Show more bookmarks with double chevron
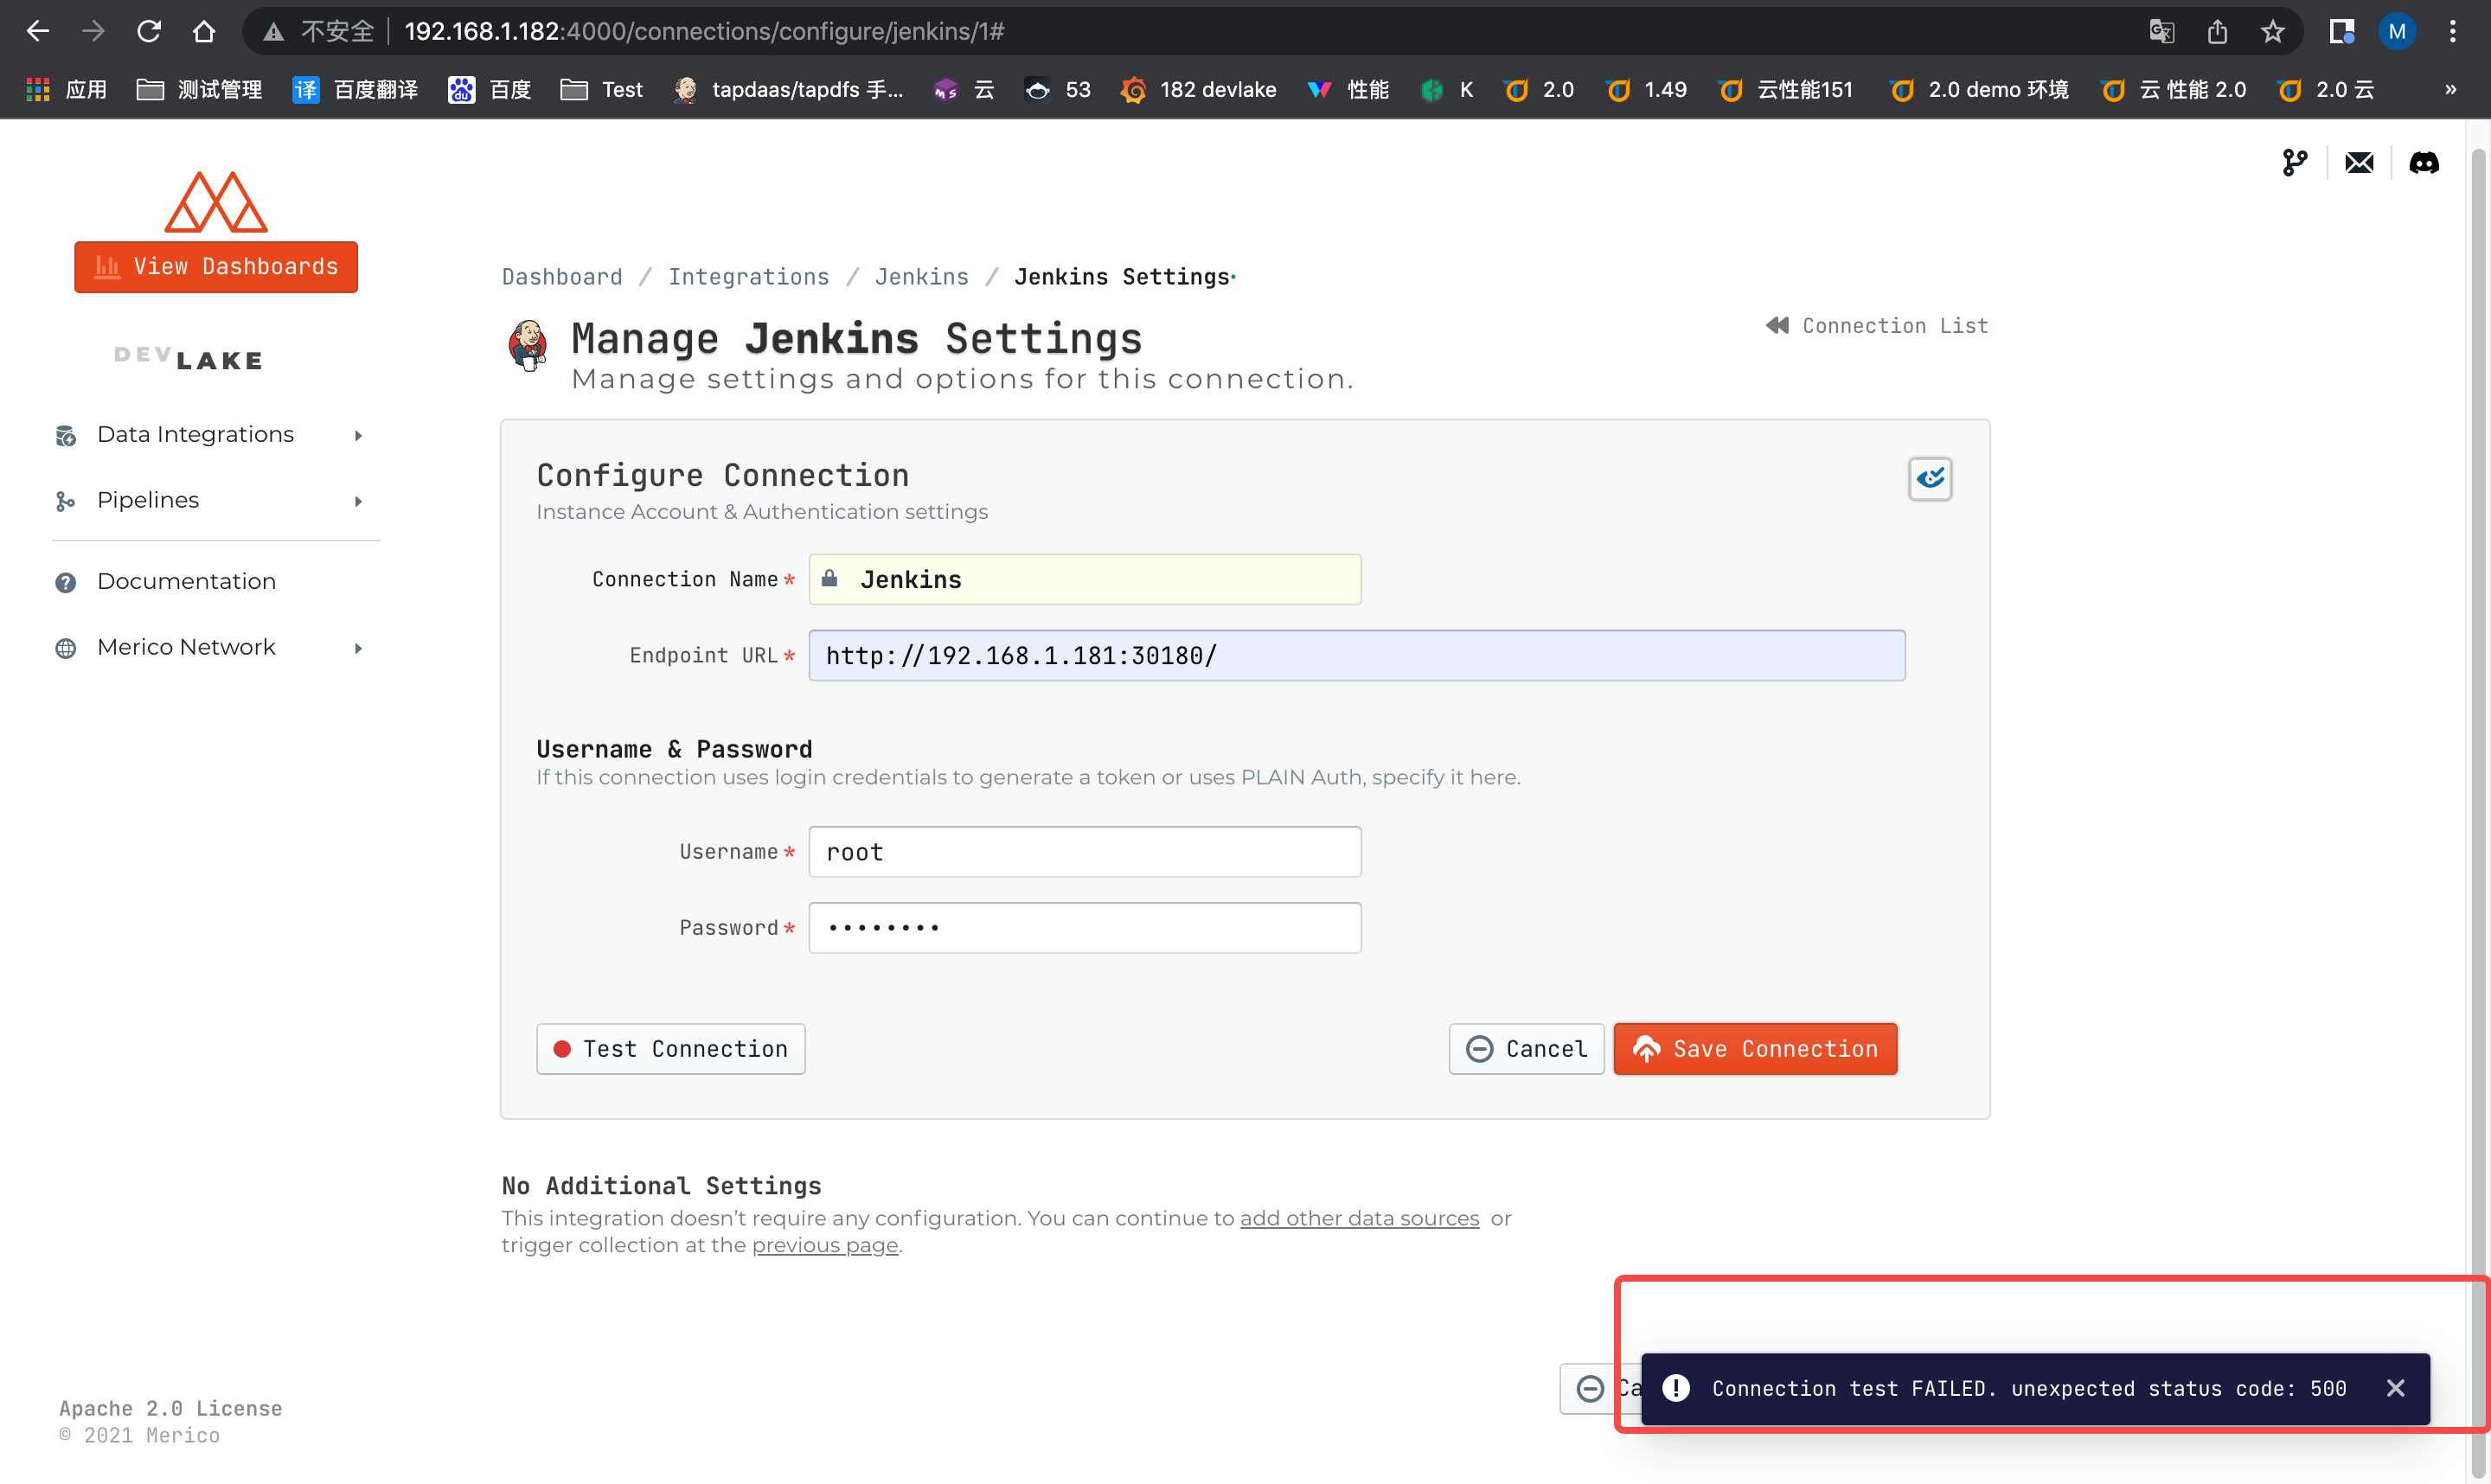Image resolution: width=2491 pixels, height=1484 pixels. (x=2450, y=90)
